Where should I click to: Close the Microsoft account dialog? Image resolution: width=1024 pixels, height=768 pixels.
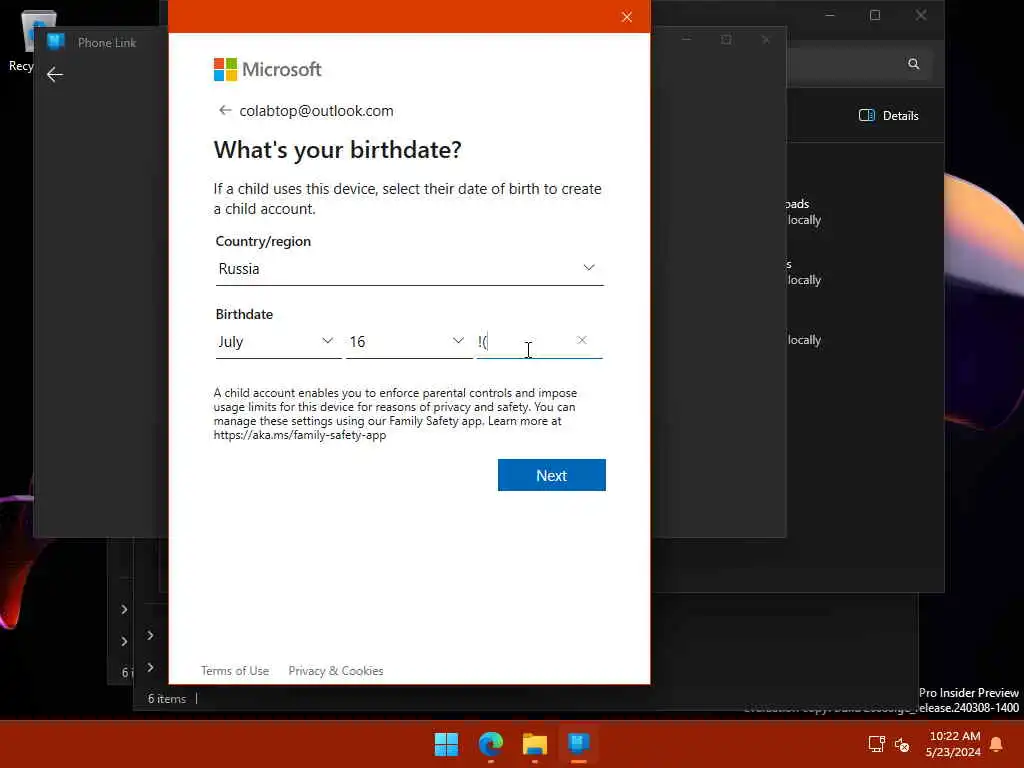click(627, 17)
